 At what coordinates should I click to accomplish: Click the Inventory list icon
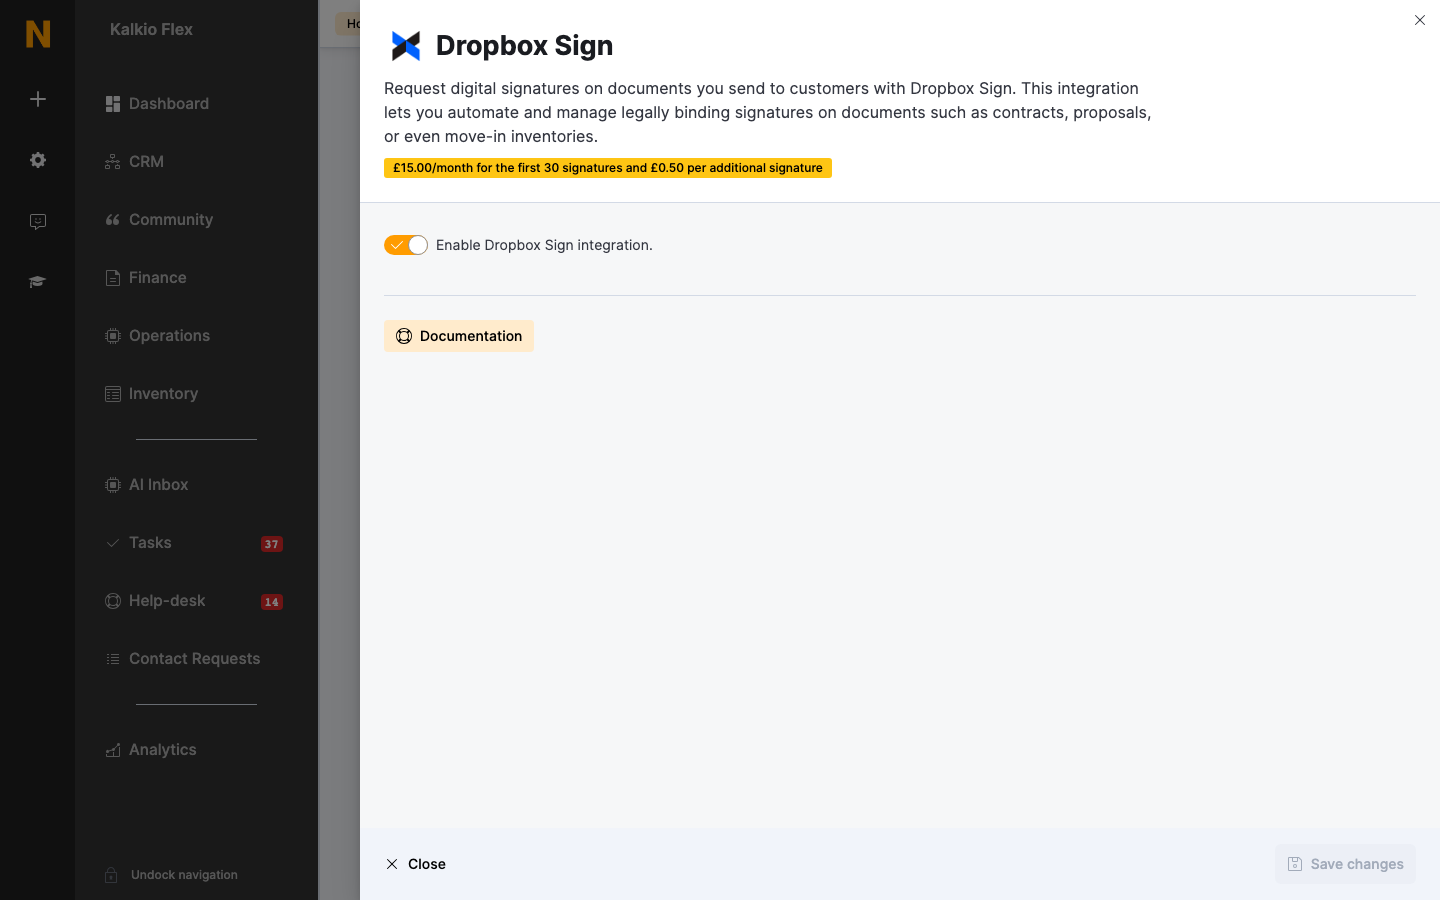[x=113, y=394]
